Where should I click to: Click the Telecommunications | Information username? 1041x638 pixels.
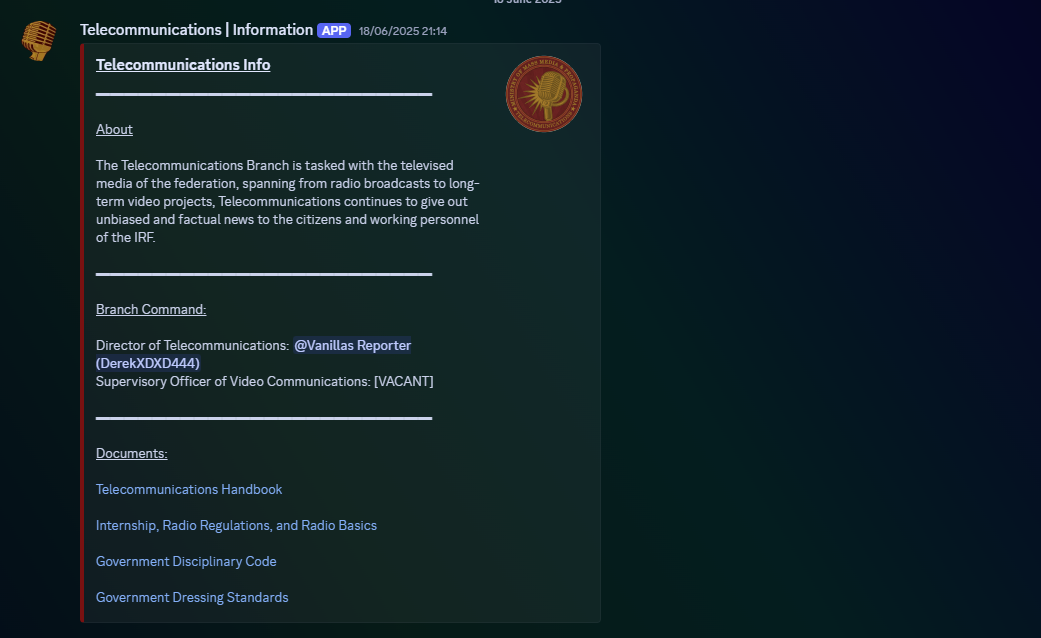(197, 30)
